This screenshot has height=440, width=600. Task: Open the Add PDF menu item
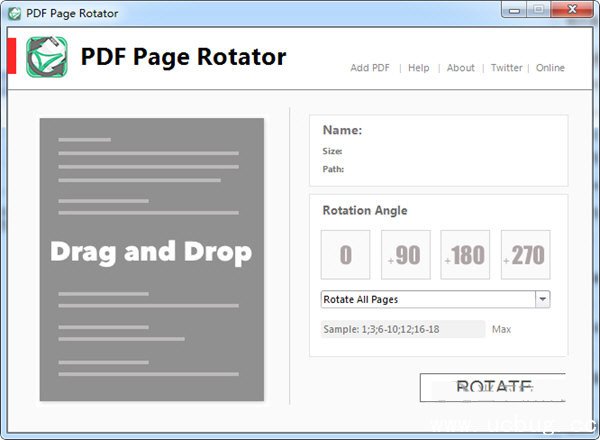click(370, 68)
